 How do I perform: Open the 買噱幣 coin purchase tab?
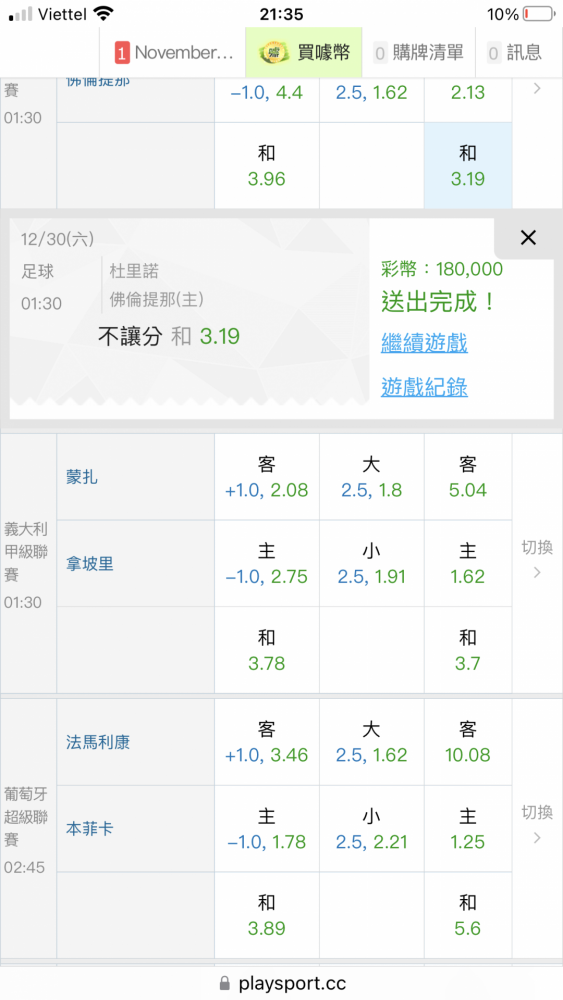(x=303, y=52)
